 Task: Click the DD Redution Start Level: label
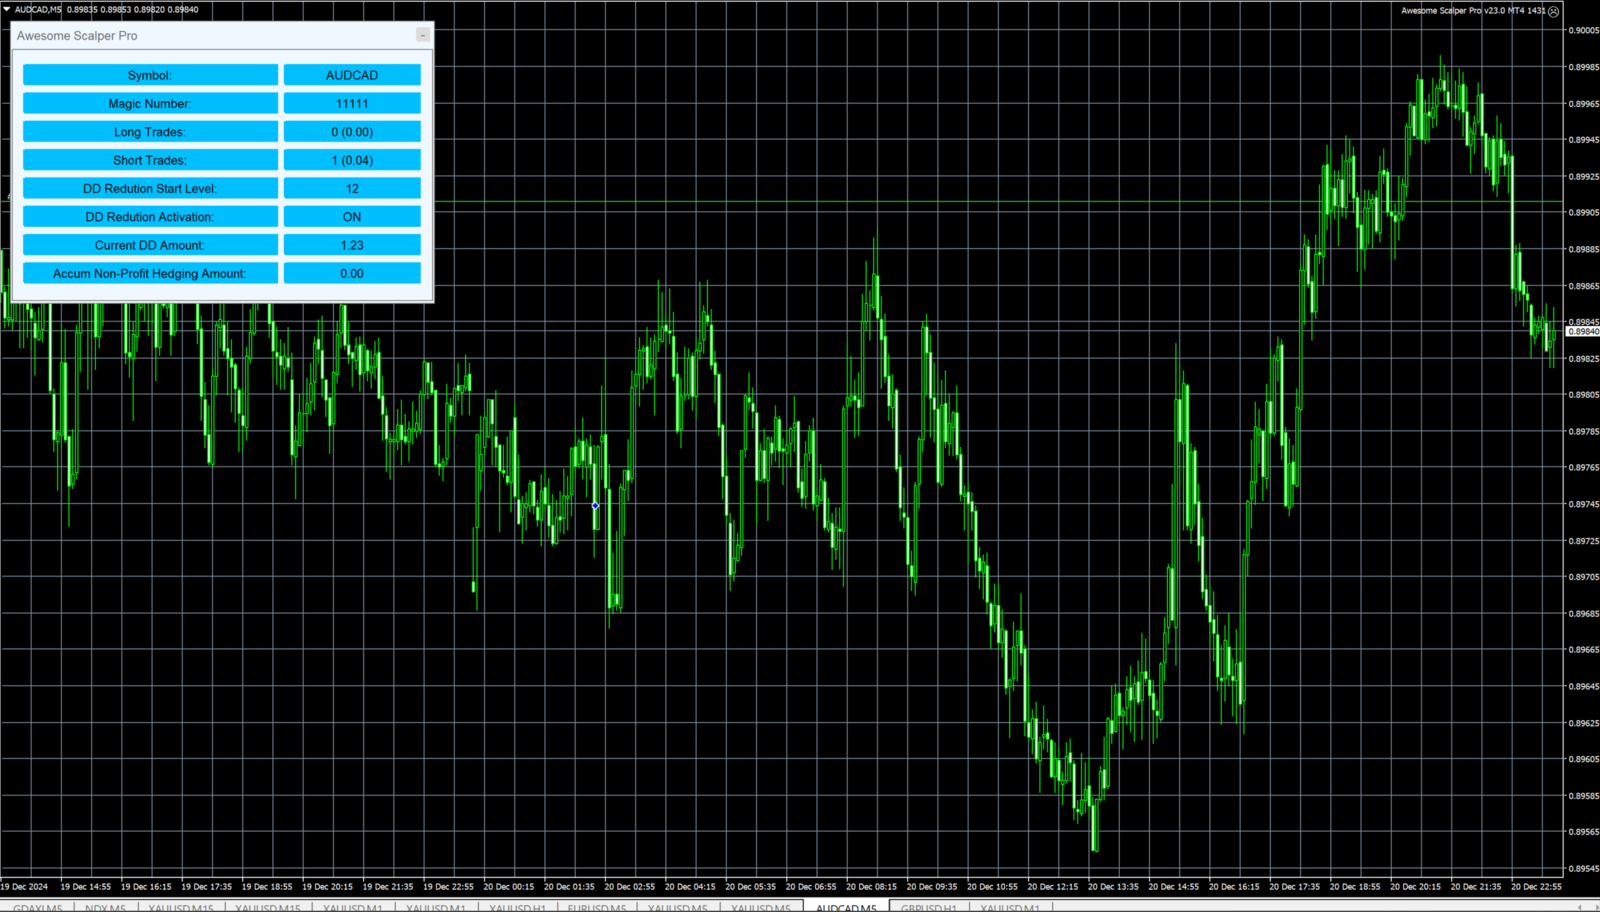click(x=150, y=188)
